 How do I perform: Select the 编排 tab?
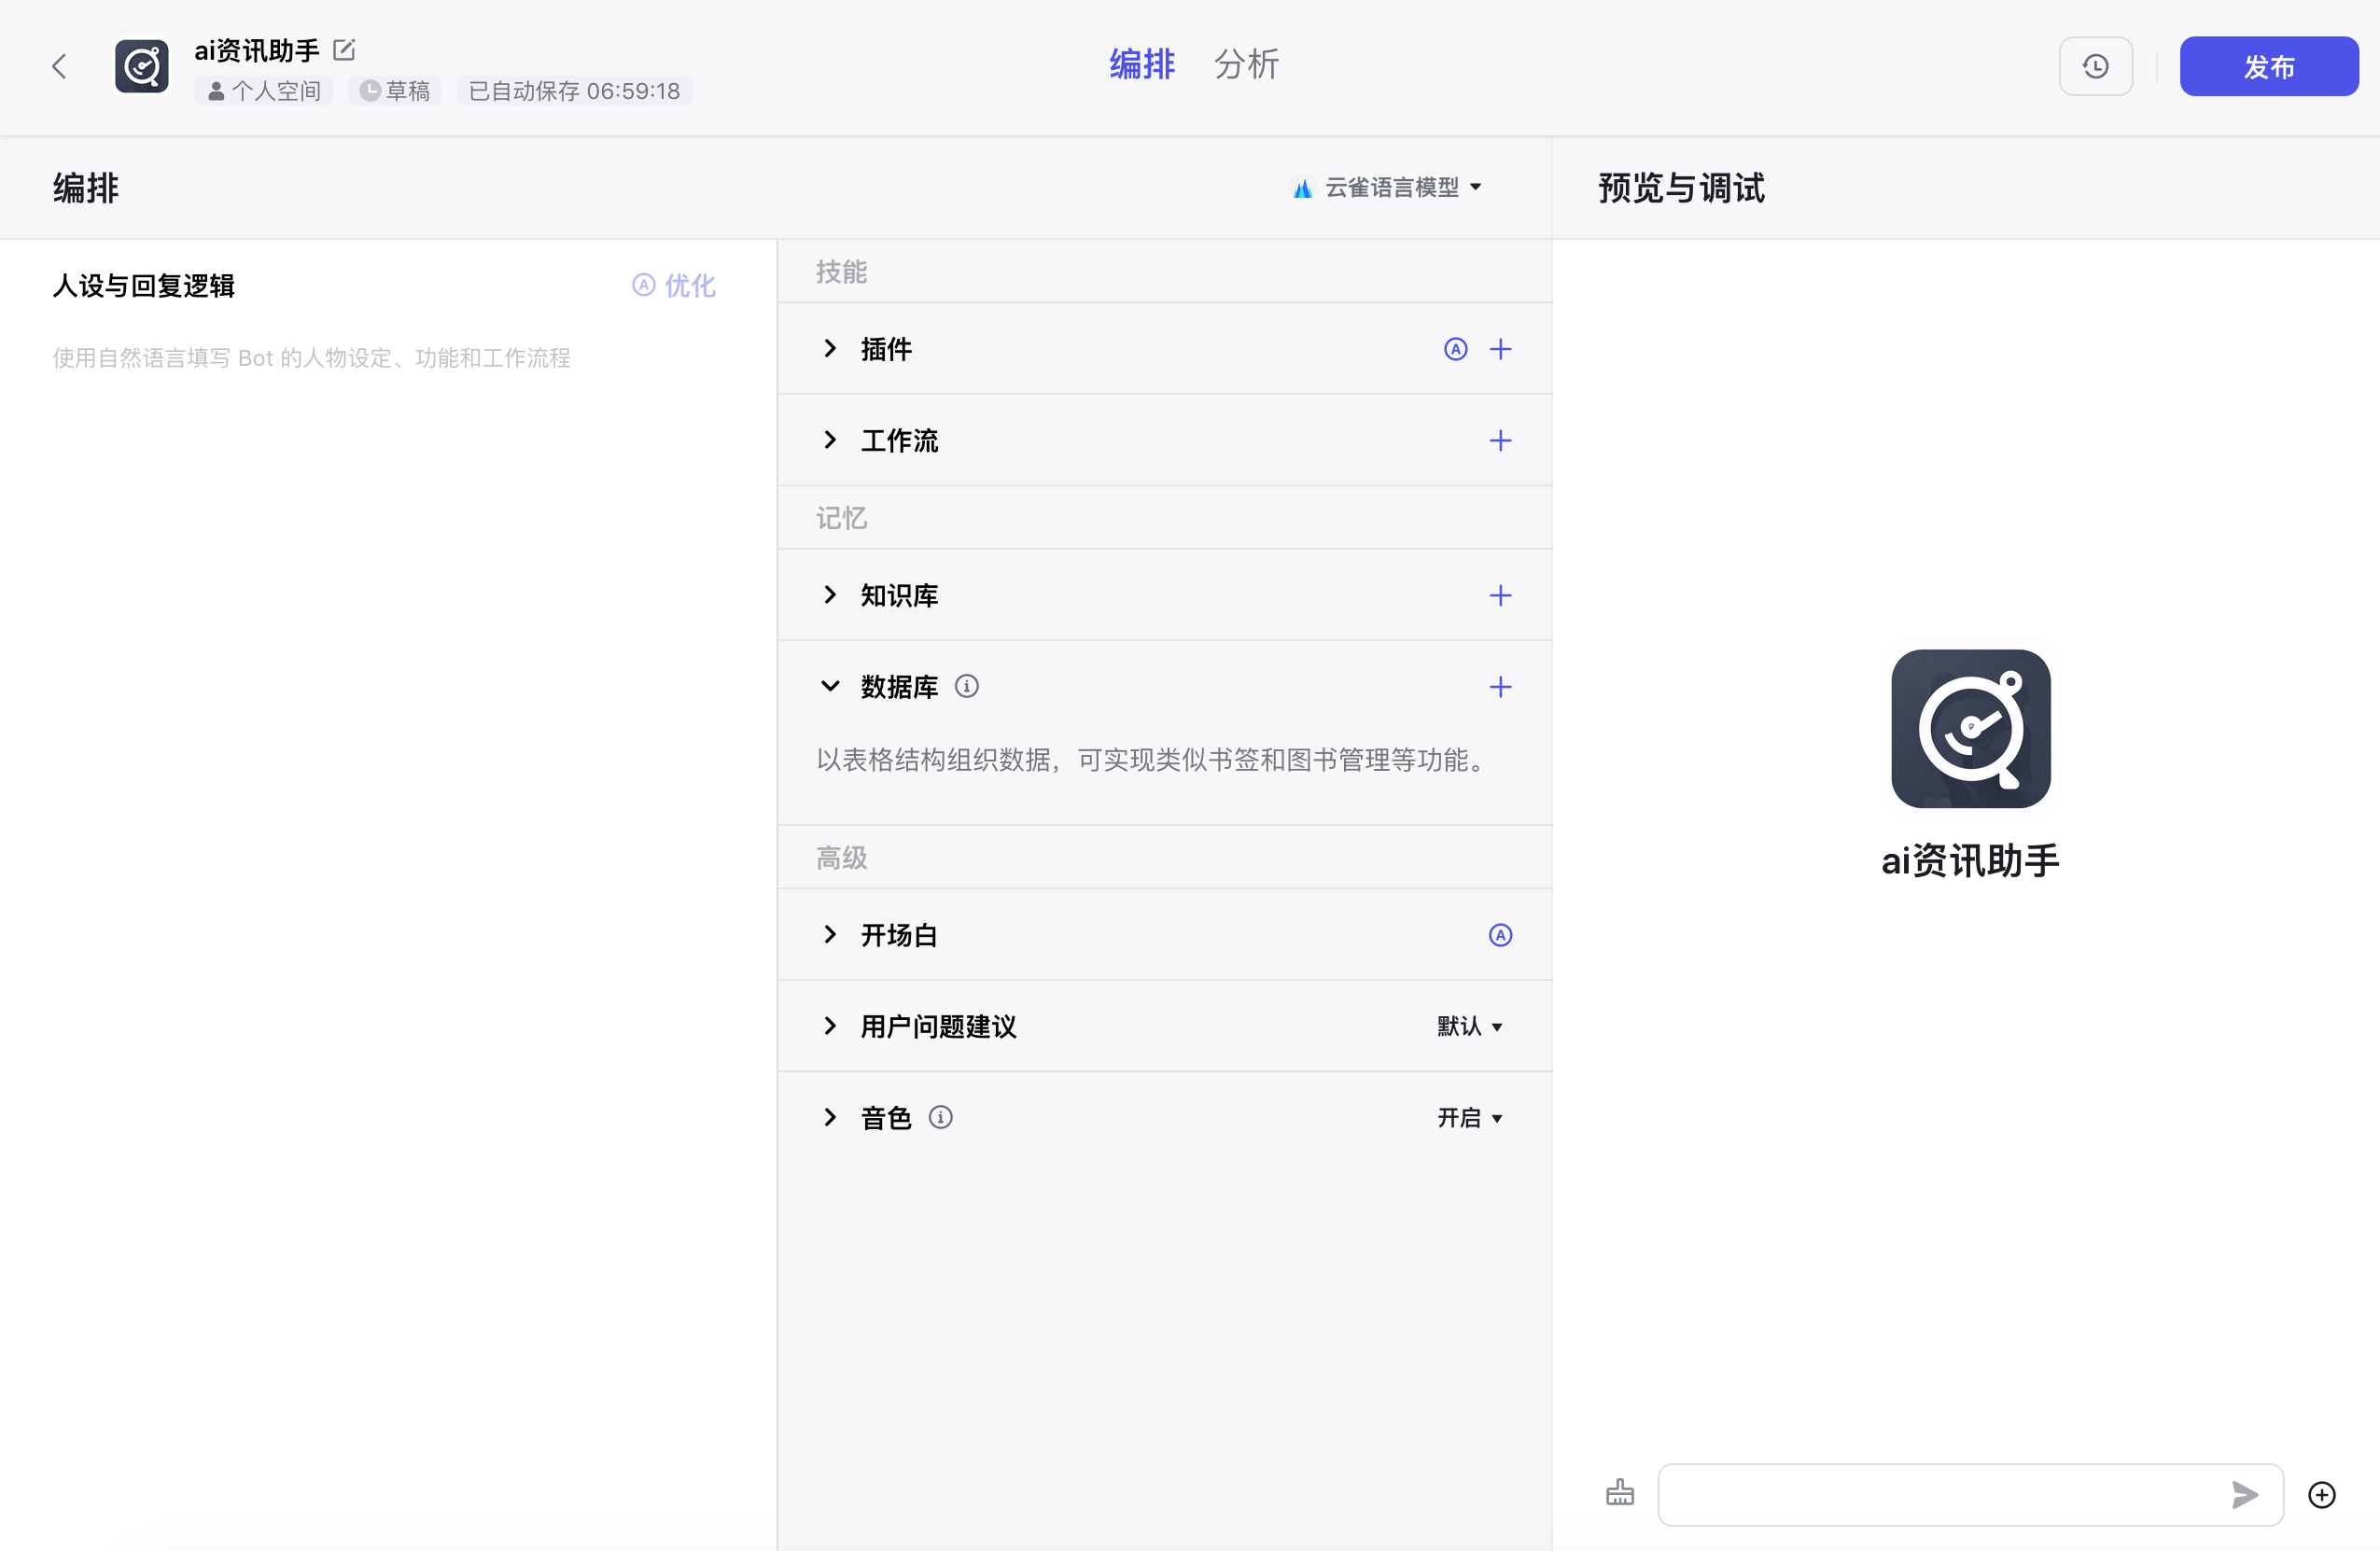tap(1142, 64)
